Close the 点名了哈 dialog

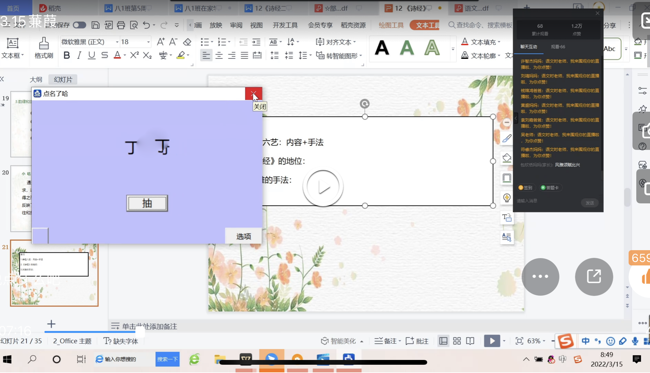pos(253,94)
